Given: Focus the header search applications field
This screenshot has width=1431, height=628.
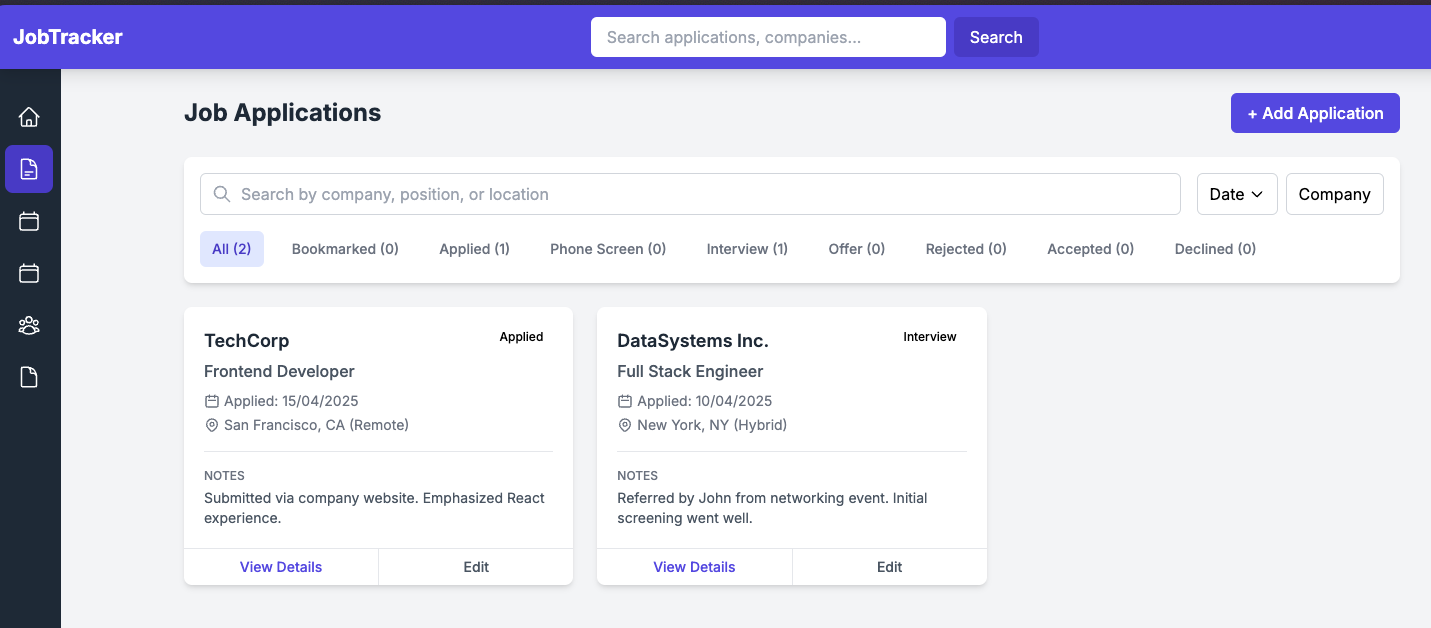Looking at the screenshot, I should coord(768,37).
